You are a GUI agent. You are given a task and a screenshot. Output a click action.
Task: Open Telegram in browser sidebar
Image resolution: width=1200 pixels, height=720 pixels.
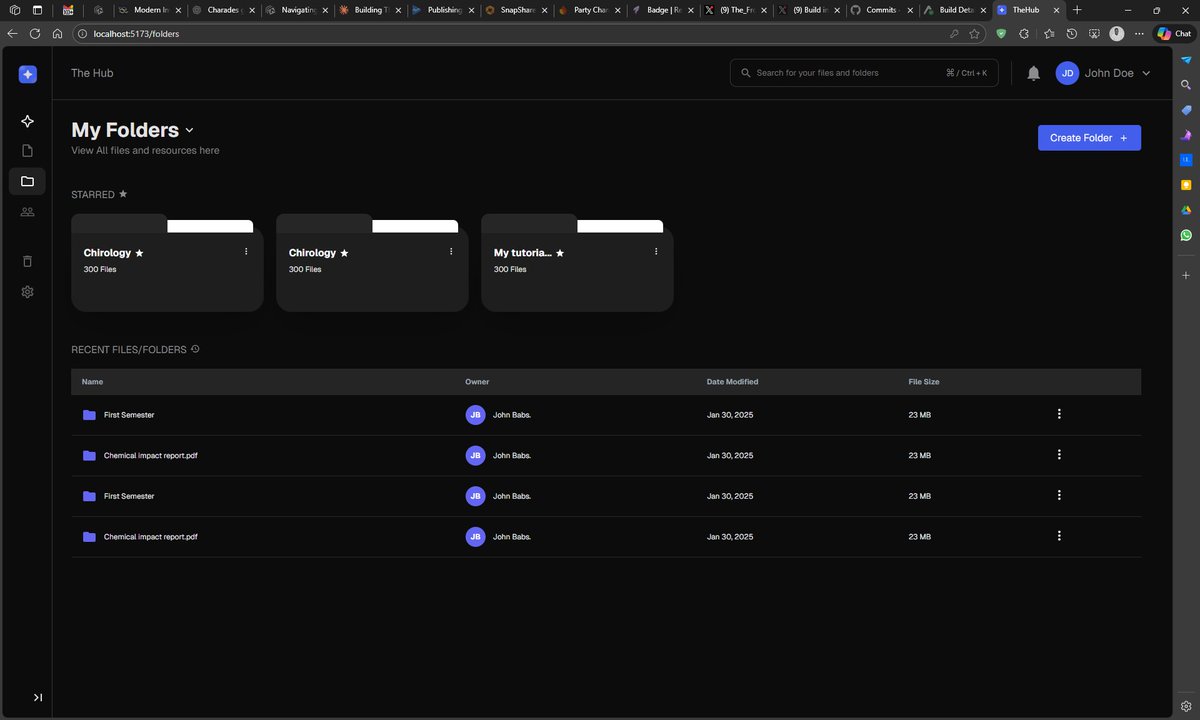1186,61
